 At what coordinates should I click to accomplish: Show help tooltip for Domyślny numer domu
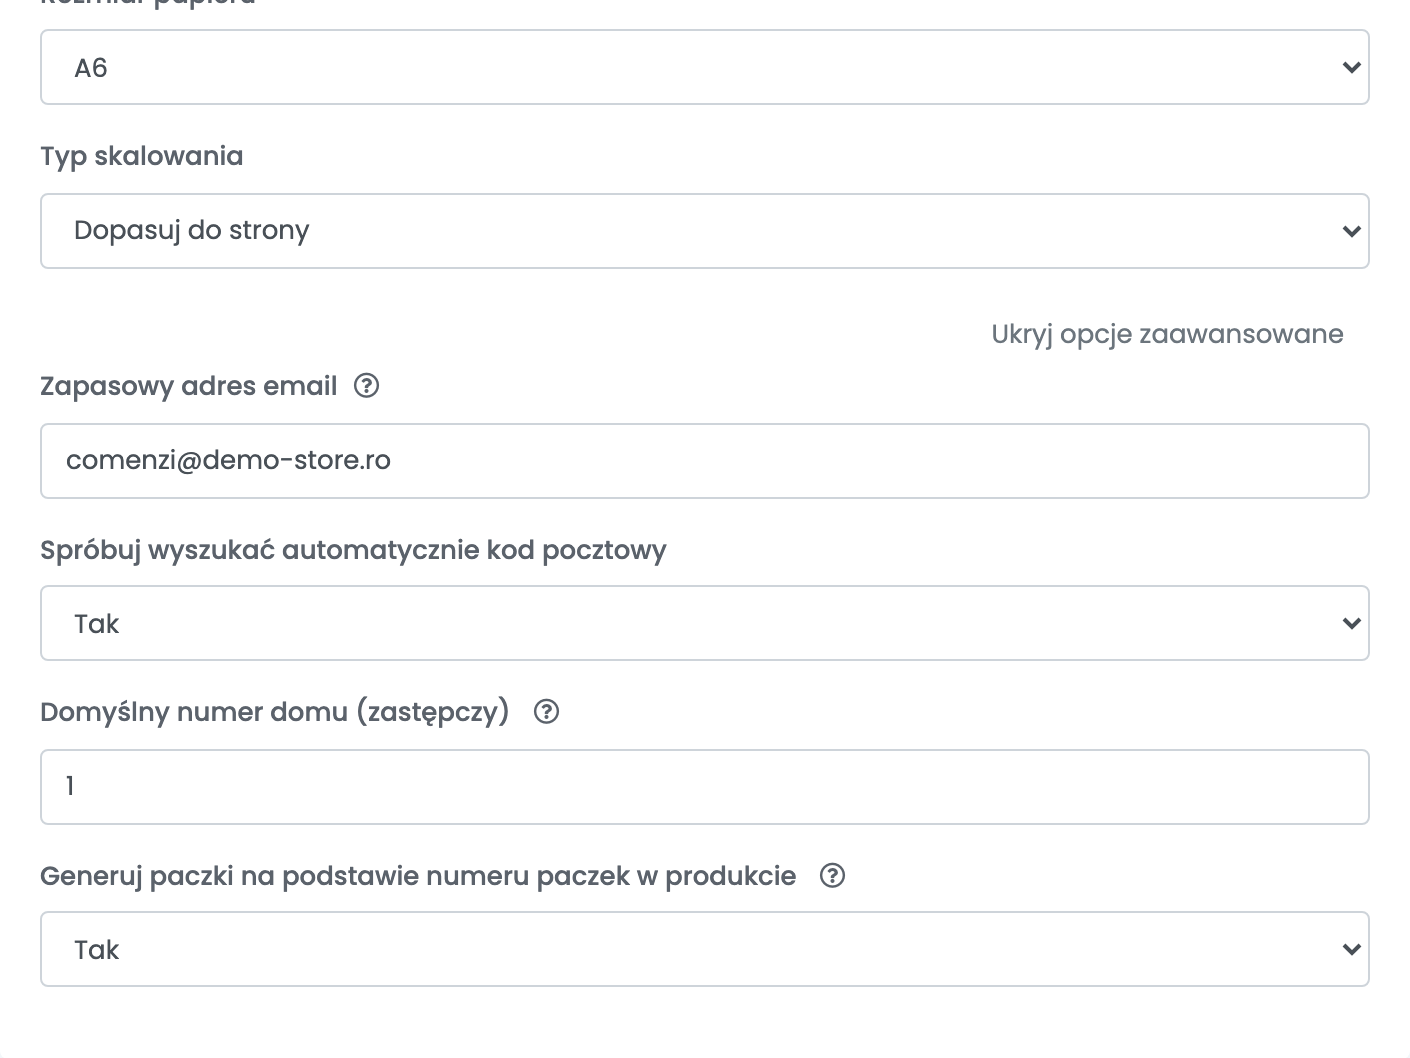click(x=546, y=712)
